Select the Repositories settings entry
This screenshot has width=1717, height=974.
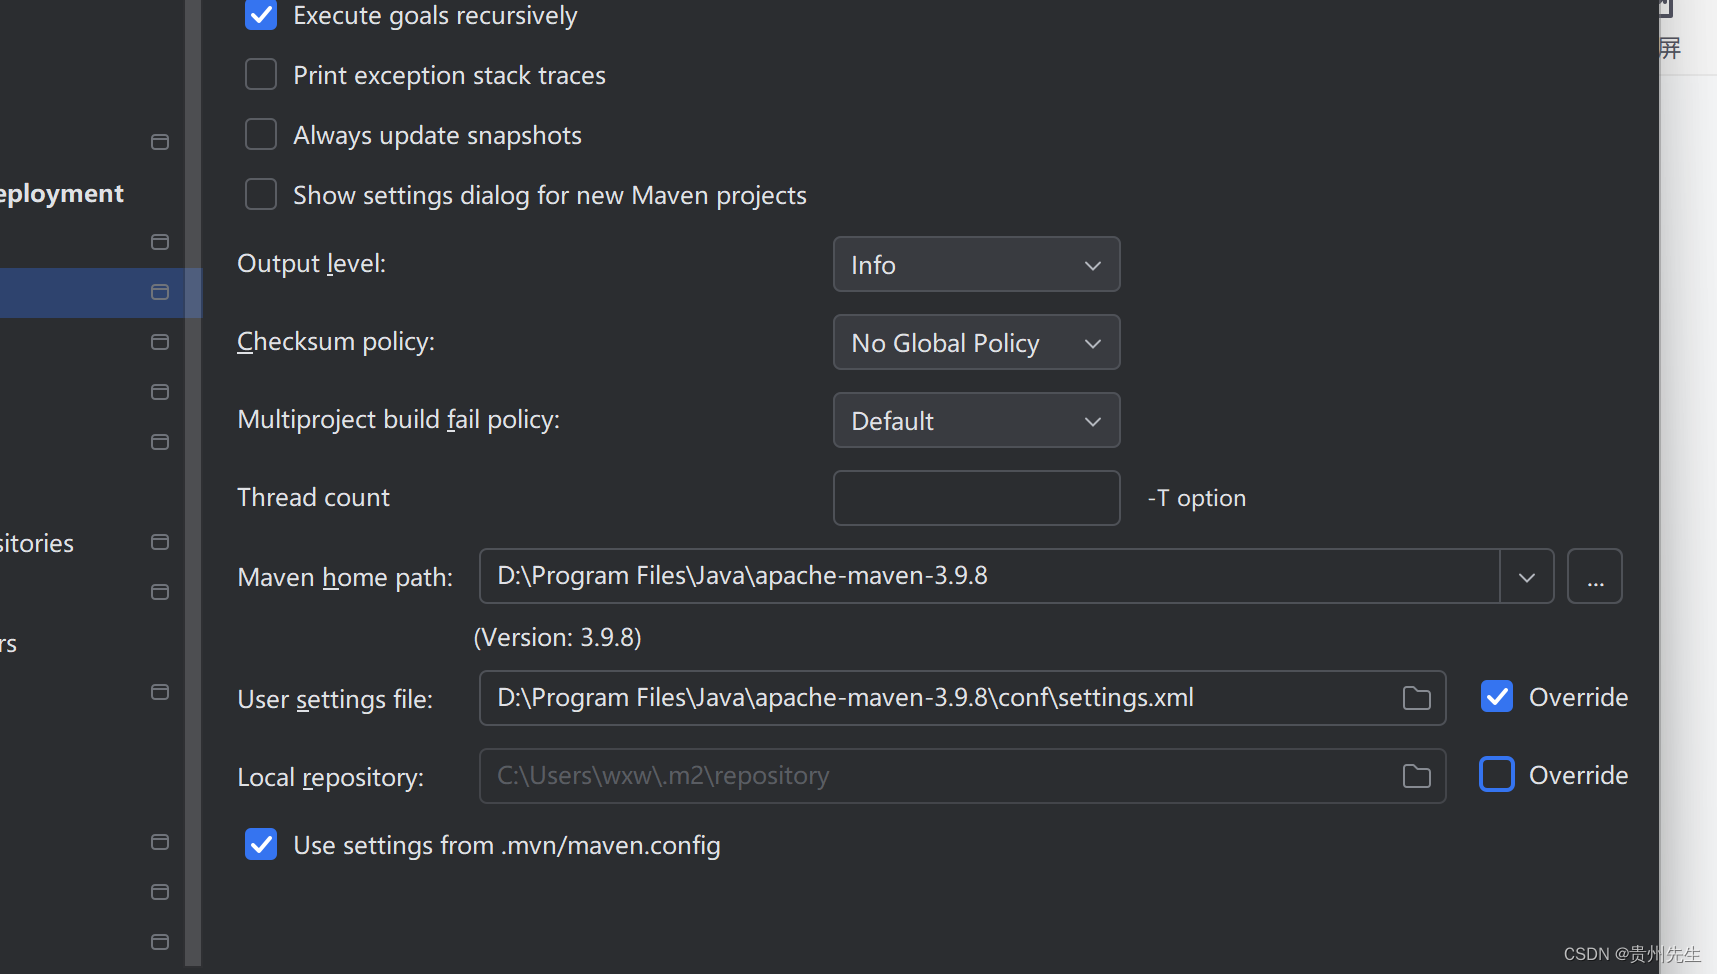click(x=37, y=542)
